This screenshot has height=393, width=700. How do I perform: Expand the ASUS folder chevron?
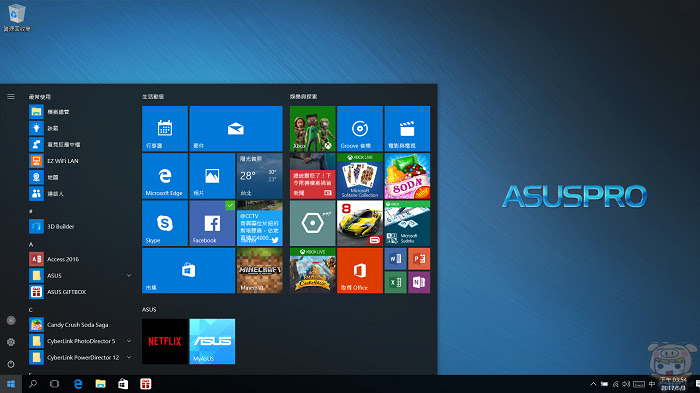click(x=129, y=276)
